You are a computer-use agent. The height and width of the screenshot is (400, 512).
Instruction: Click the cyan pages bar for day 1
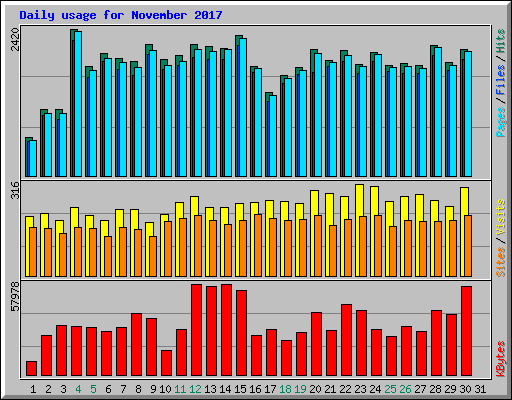(x=33, y=159)
